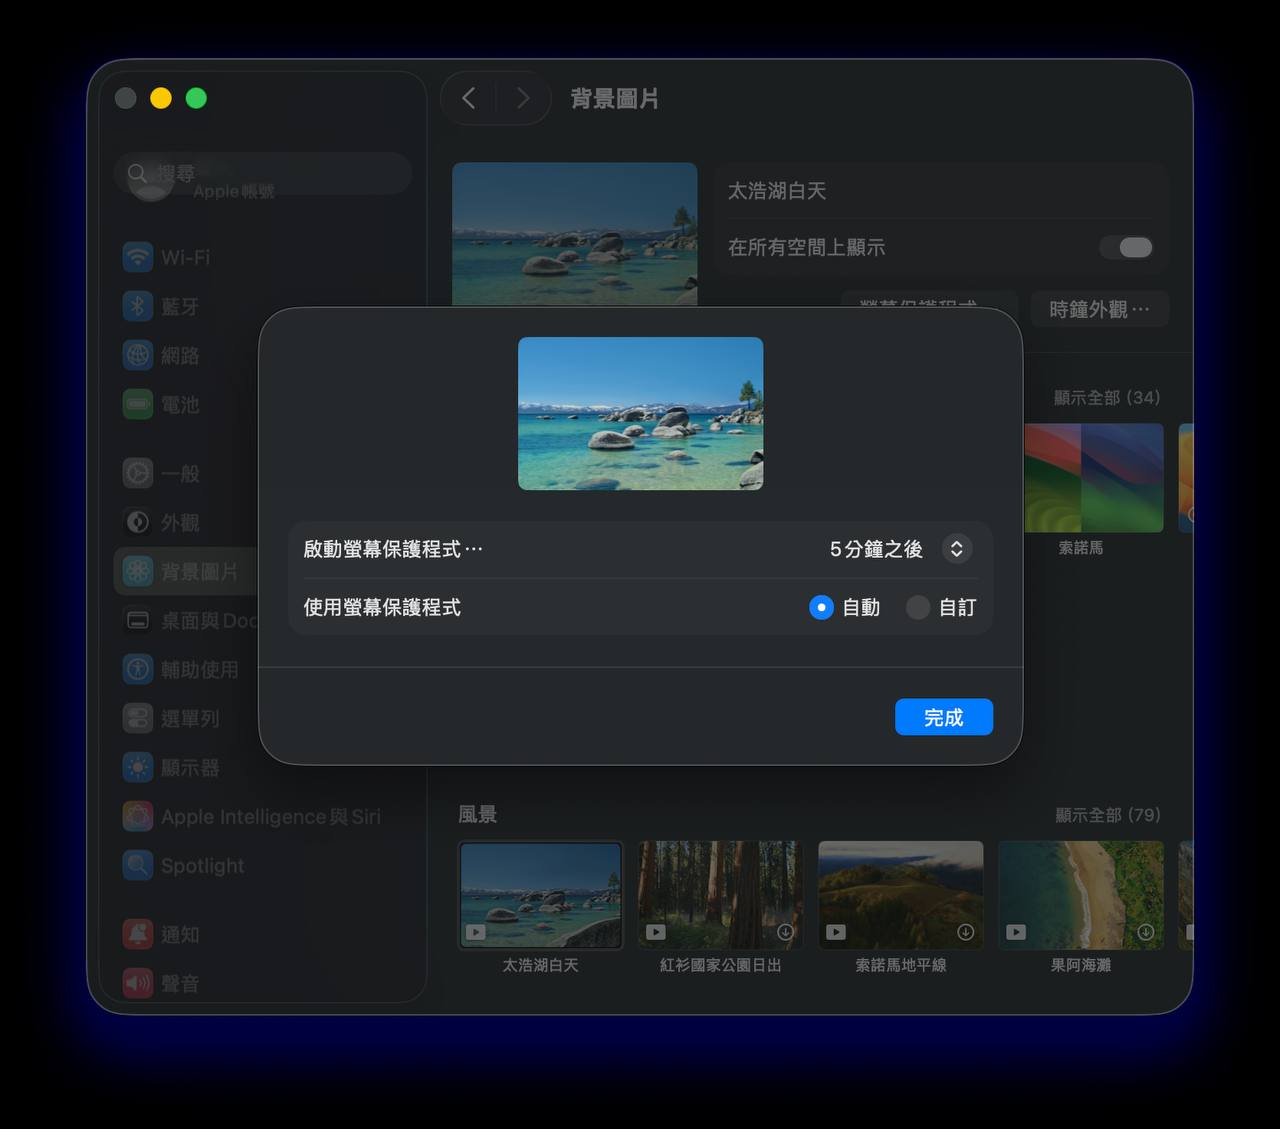The image size is (1280, 1129).
Task: Open Notifications (通知) bell icon
Action: coord(138,934)
